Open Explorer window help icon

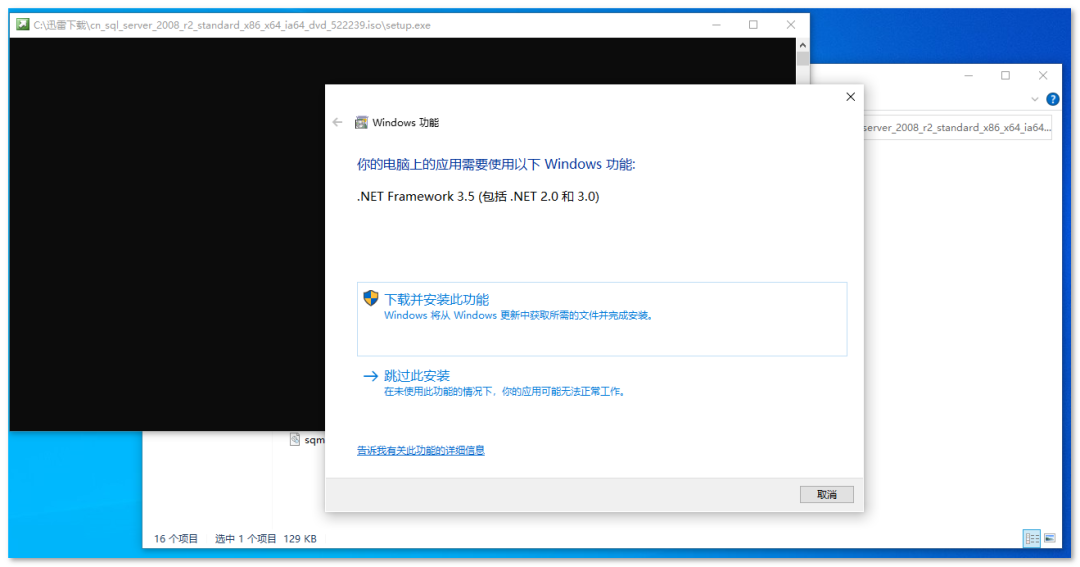click(x=1052, y=99)
